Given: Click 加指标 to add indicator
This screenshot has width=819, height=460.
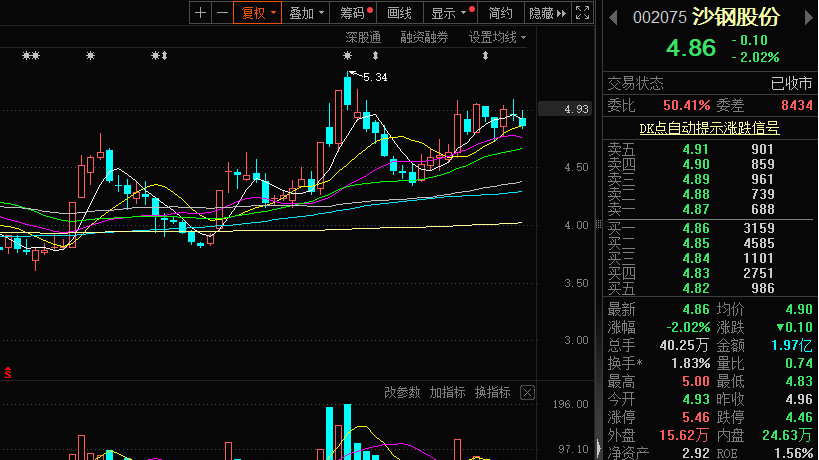Looking at the screenshot, I should click(x=447, y=393).
